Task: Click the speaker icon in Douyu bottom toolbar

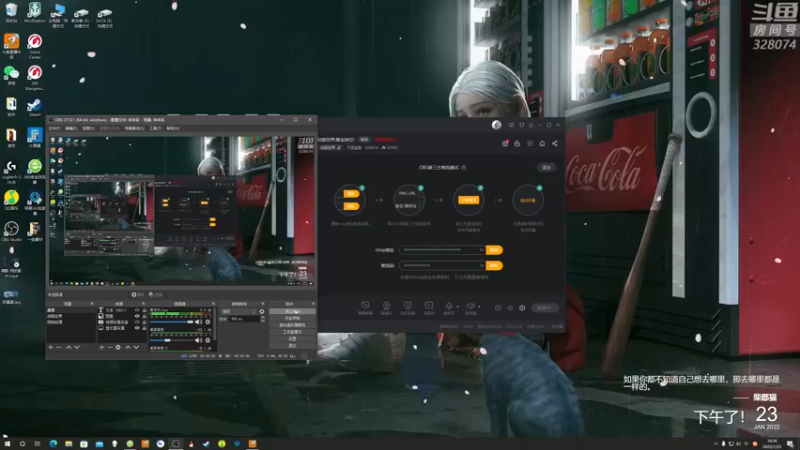Action: 470,306
